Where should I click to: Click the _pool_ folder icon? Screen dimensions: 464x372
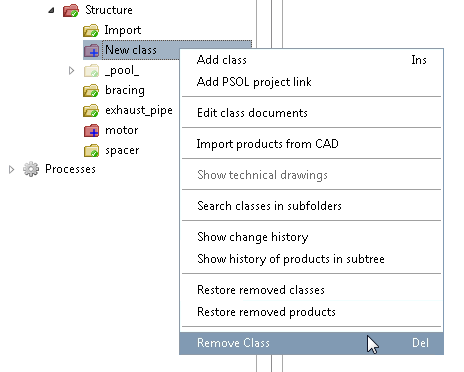(91, 71)
